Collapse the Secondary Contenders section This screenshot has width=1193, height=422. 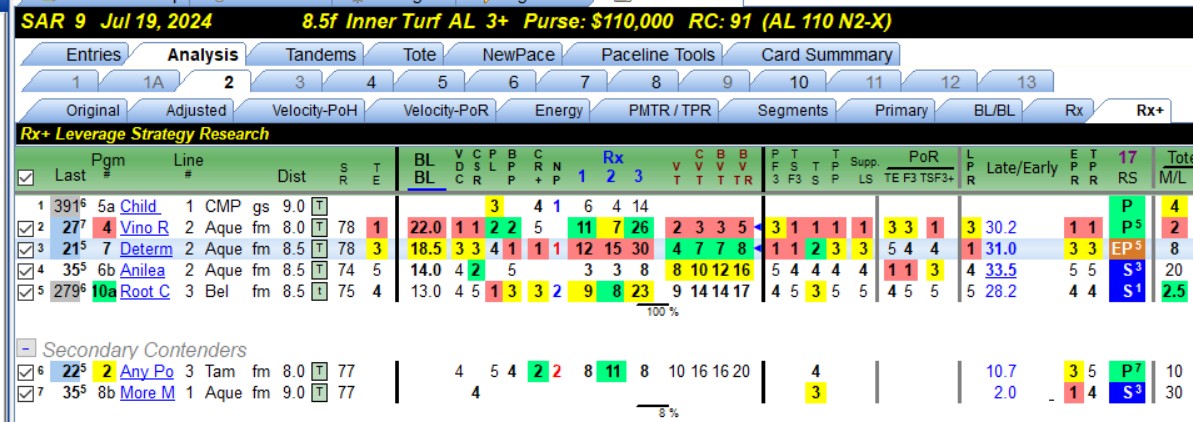click(x=27, y=349)
